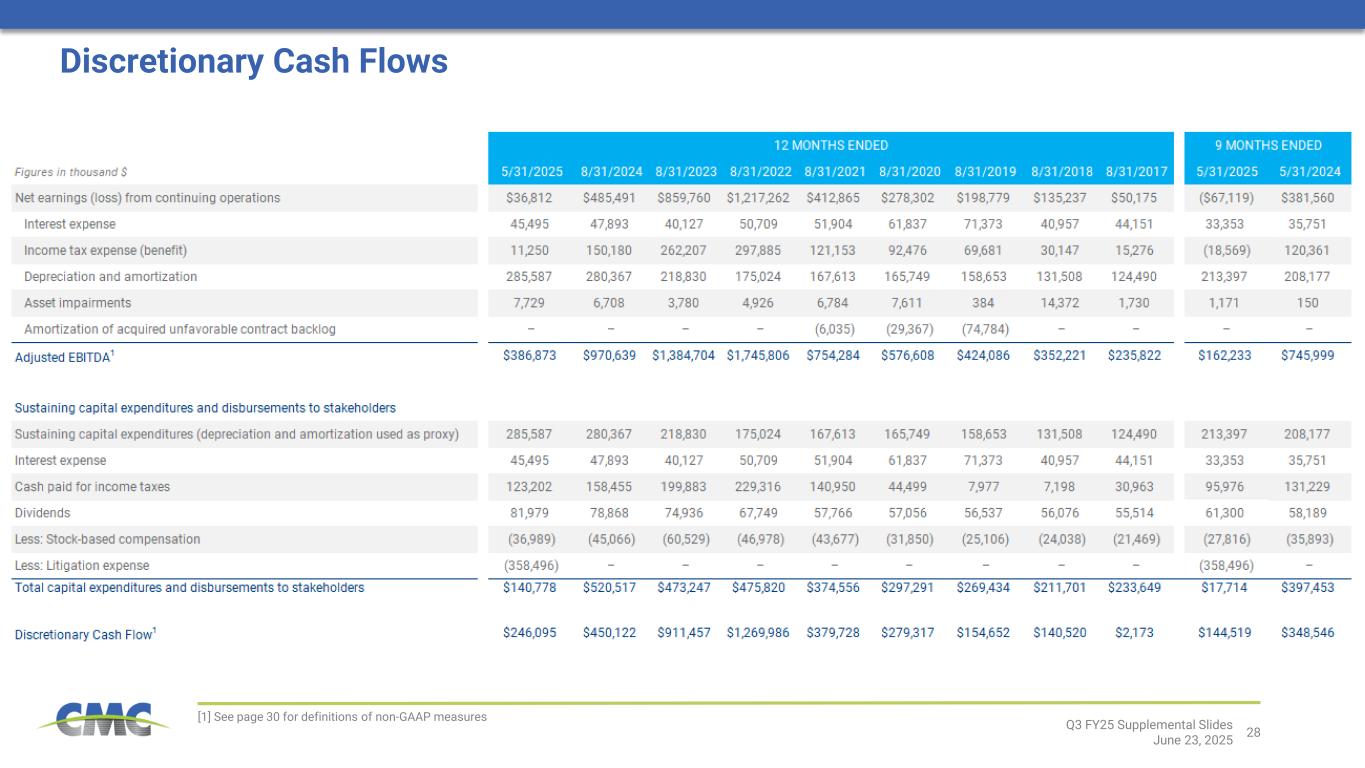Click the '12 MONTHS ENDED' header
1365x768 pixels.
coord(830,146)
